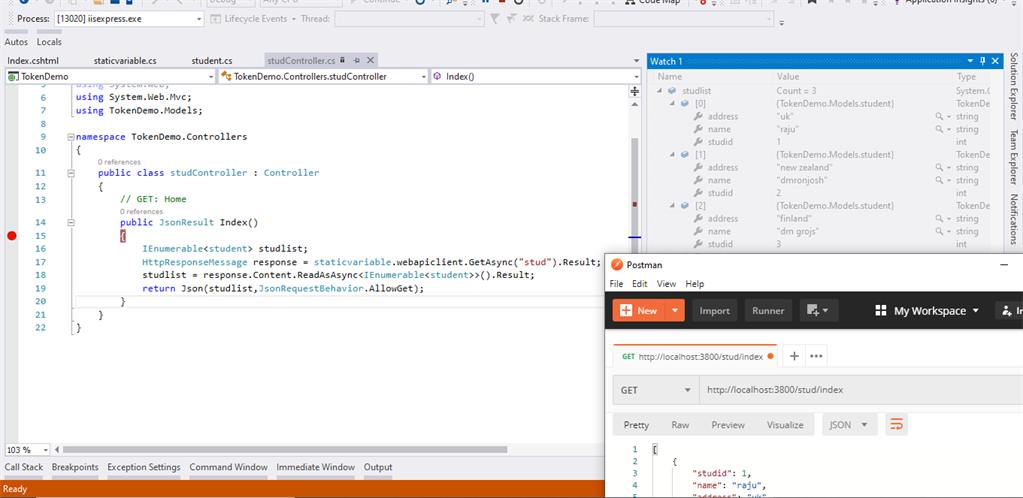
Task: Click the [2] item cube icon
Action: tap(684, 206)
